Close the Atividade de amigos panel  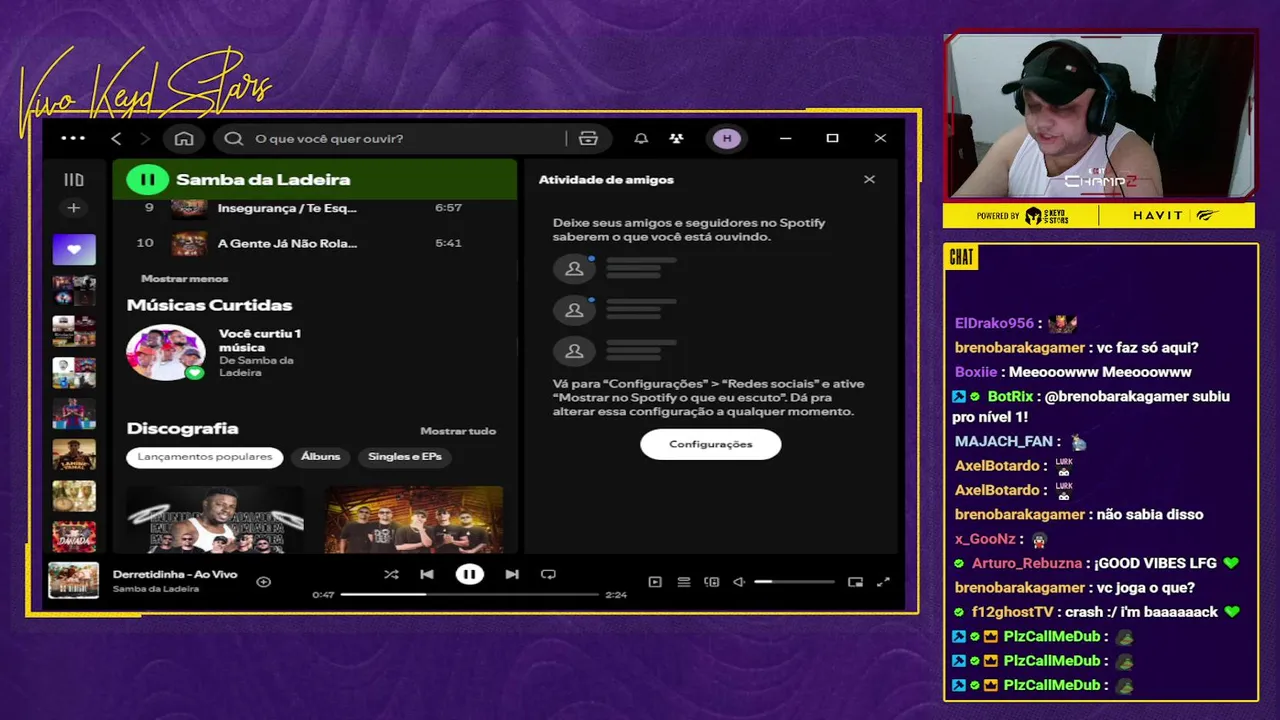pyautogui.click(x=869, y=180)
